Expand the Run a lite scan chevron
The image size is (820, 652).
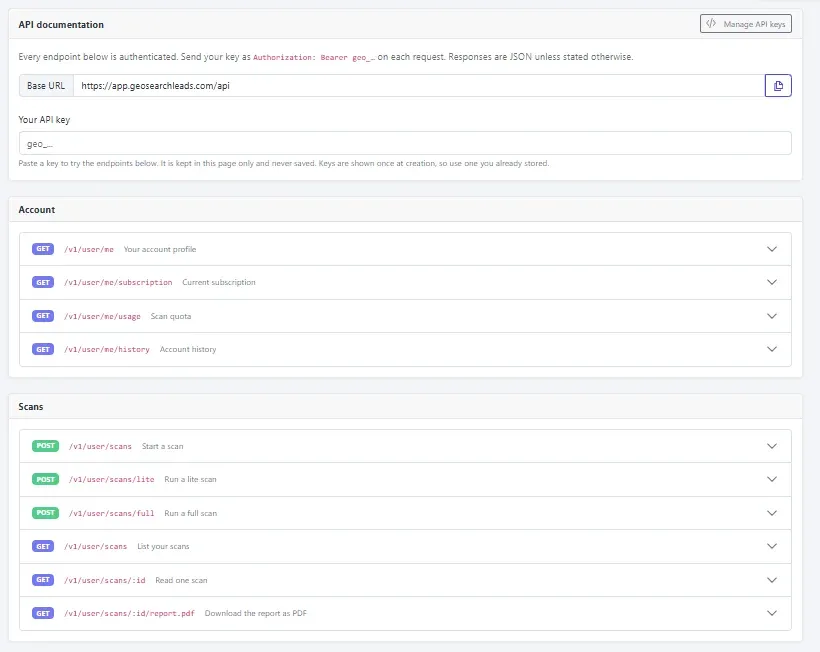[771, 479]
